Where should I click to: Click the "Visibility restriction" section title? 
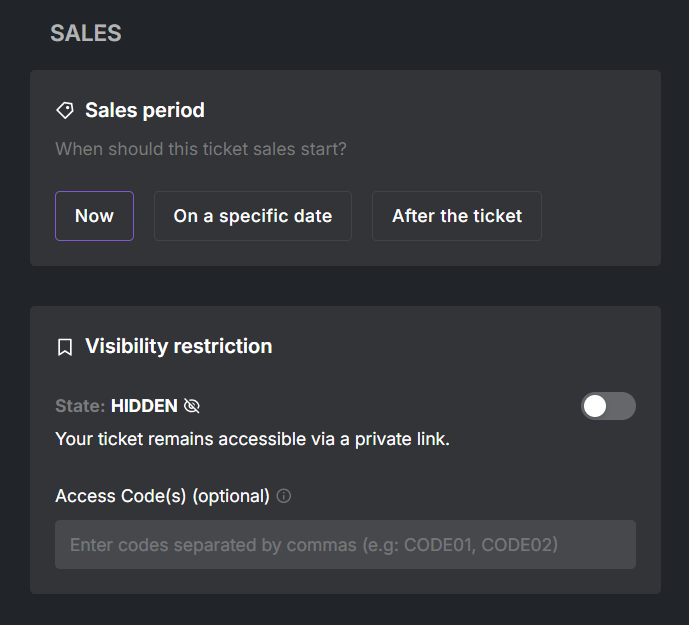point(178,346)
